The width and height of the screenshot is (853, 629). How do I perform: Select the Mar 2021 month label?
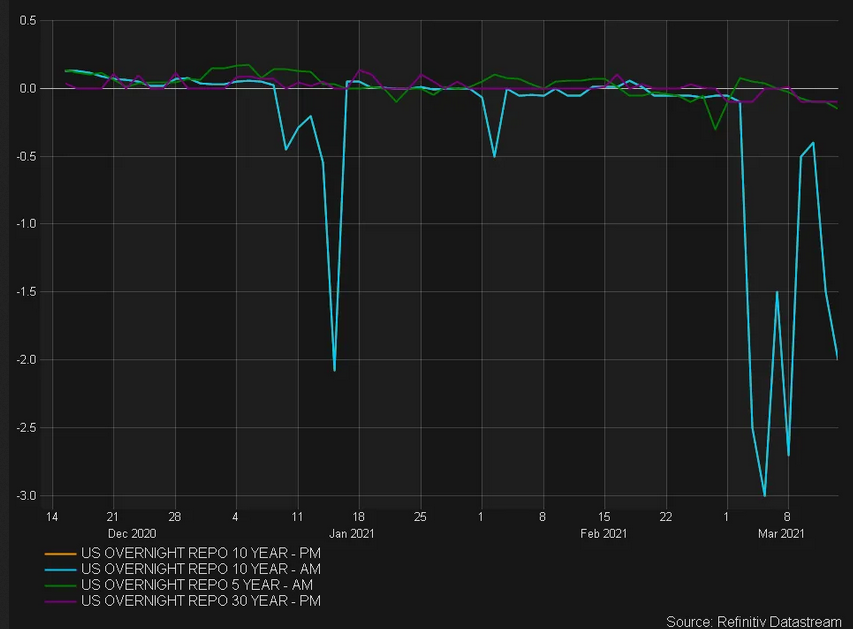(781, 534)
